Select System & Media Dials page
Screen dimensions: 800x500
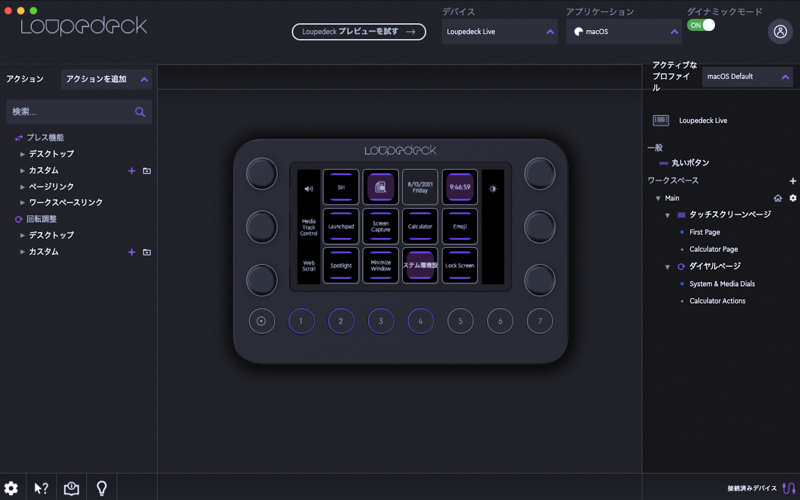[722, 284]
